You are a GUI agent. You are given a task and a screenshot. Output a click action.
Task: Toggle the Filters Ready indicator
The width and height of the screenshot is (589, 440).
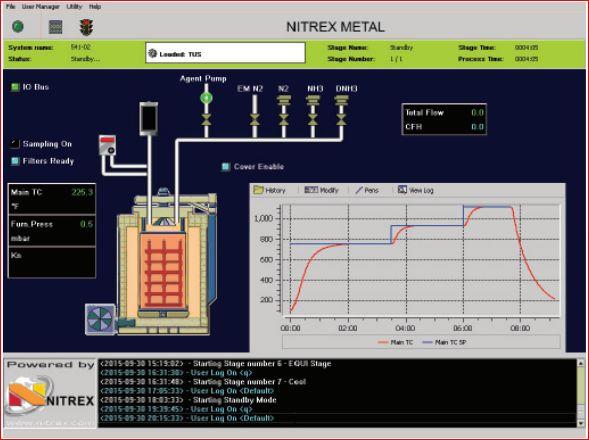(x=15, y=161)
